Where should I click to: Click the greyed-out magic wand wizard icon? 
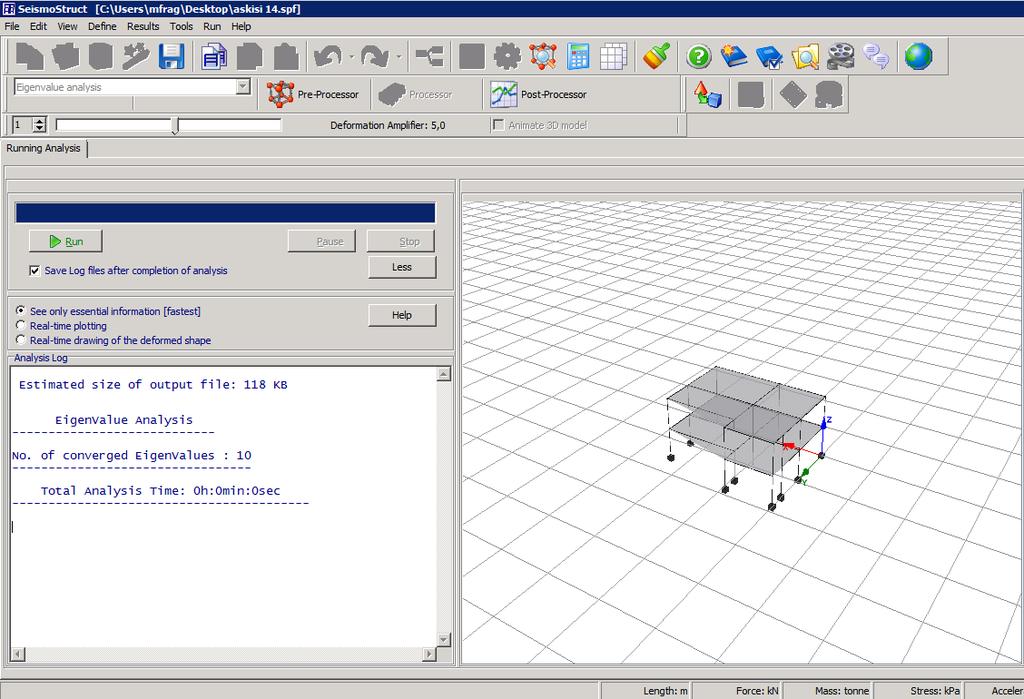pyautogui.click(x=136, y=56)
